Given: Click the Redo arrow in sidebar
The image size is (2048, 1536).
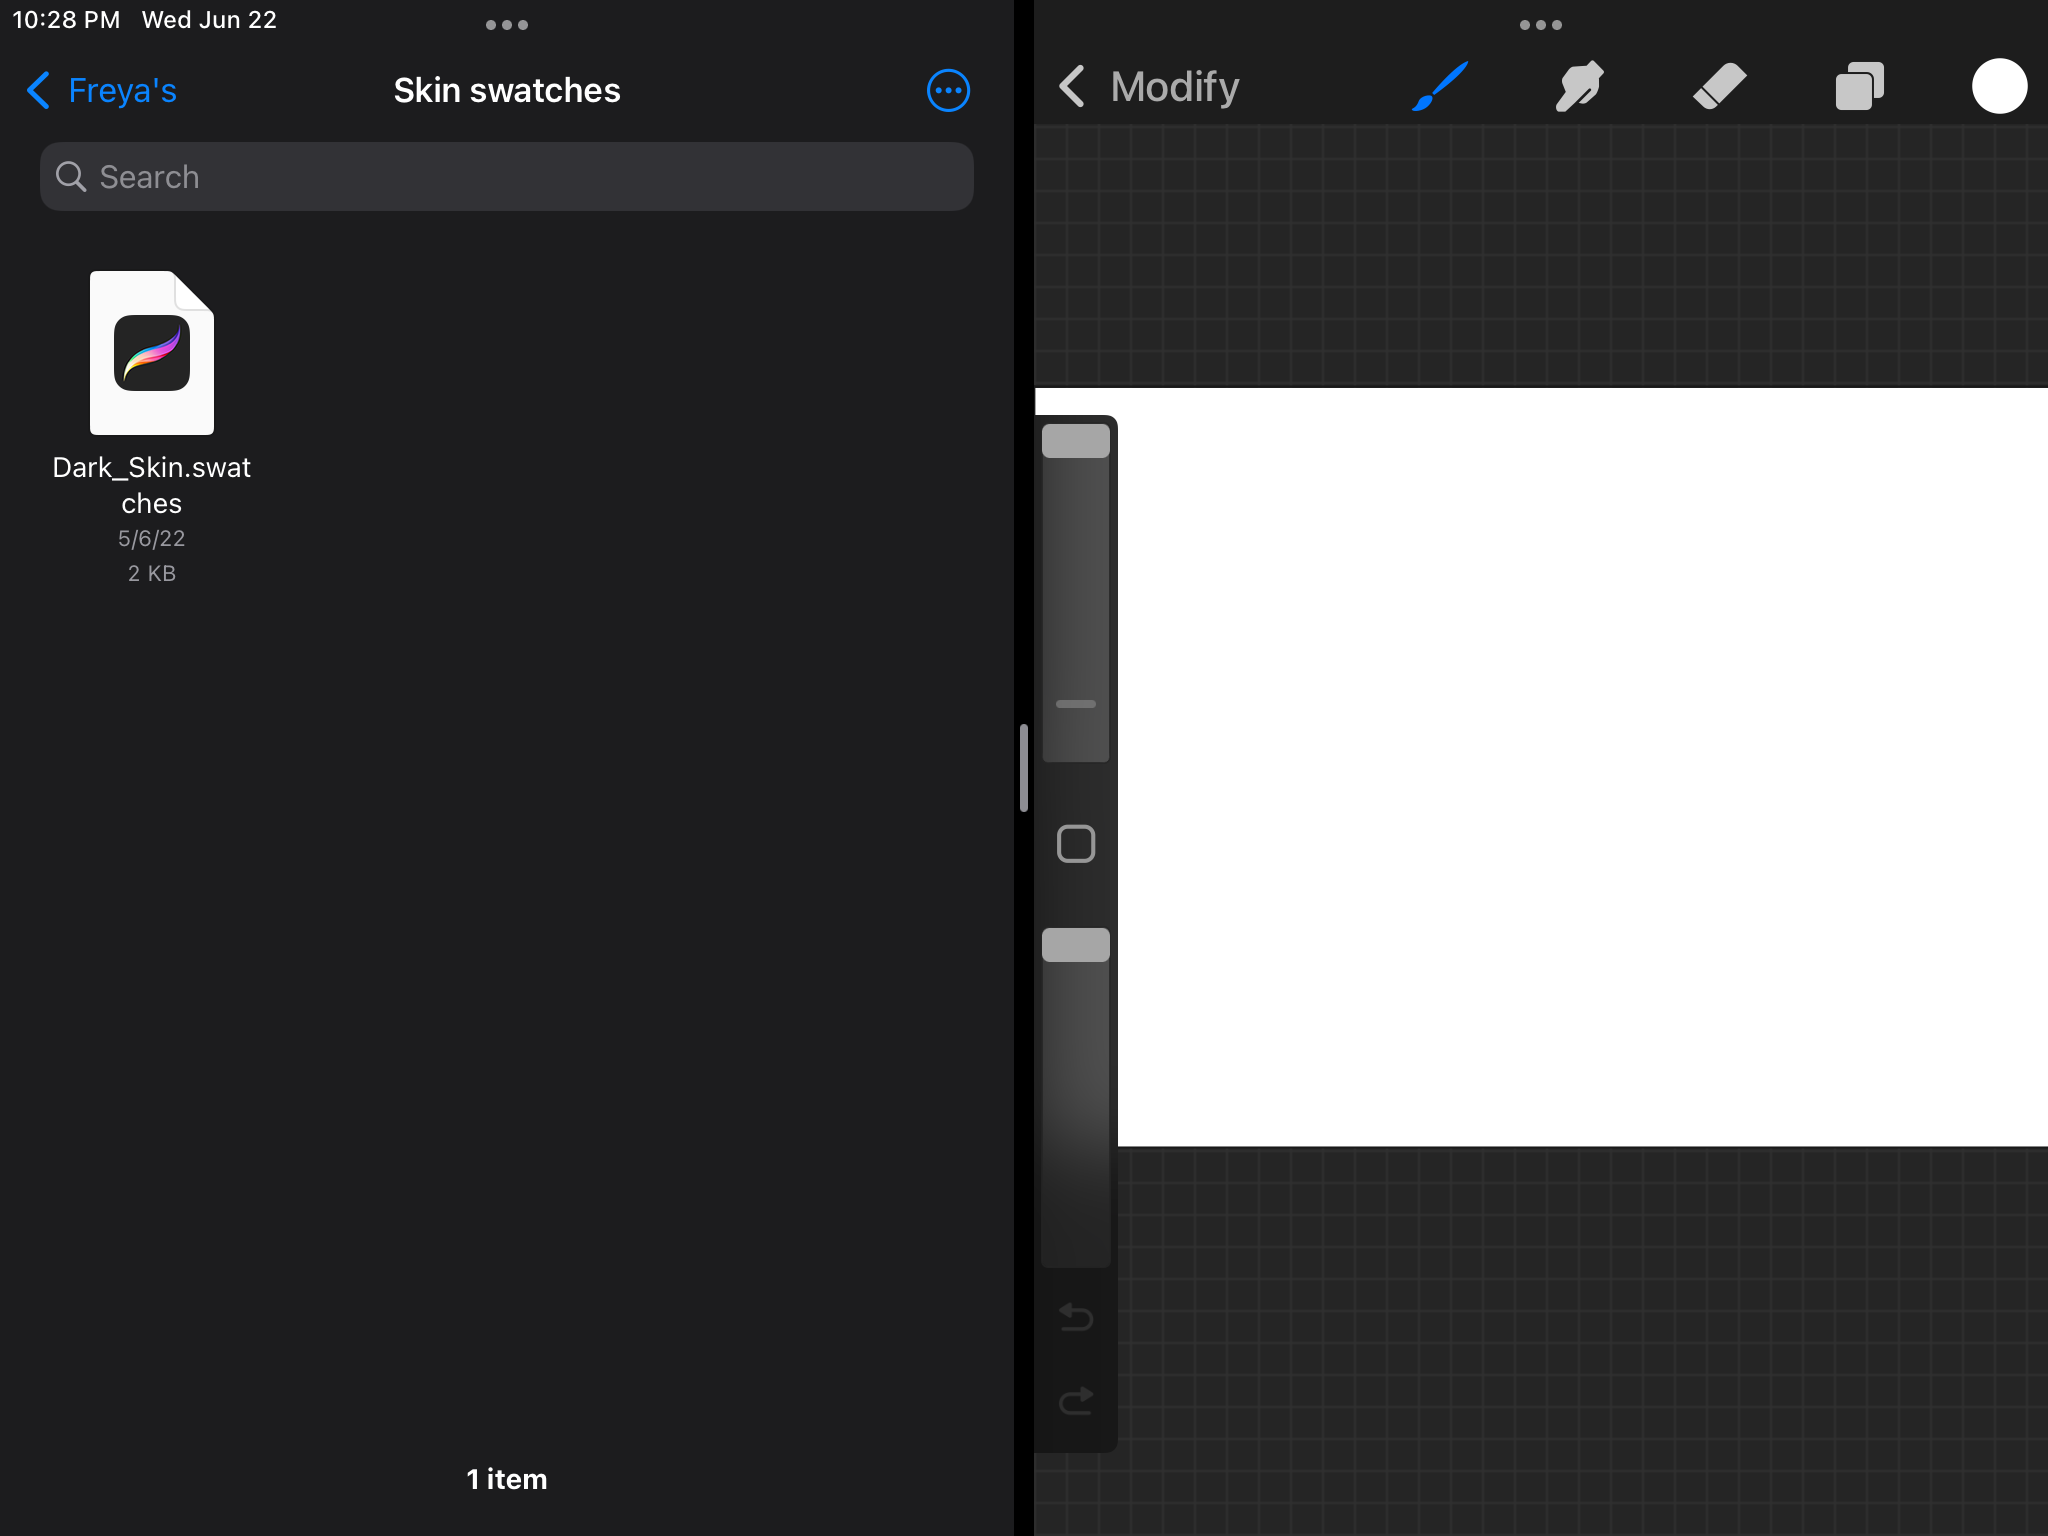Looking at the screenshot, I should [x=1076, y=1401].
